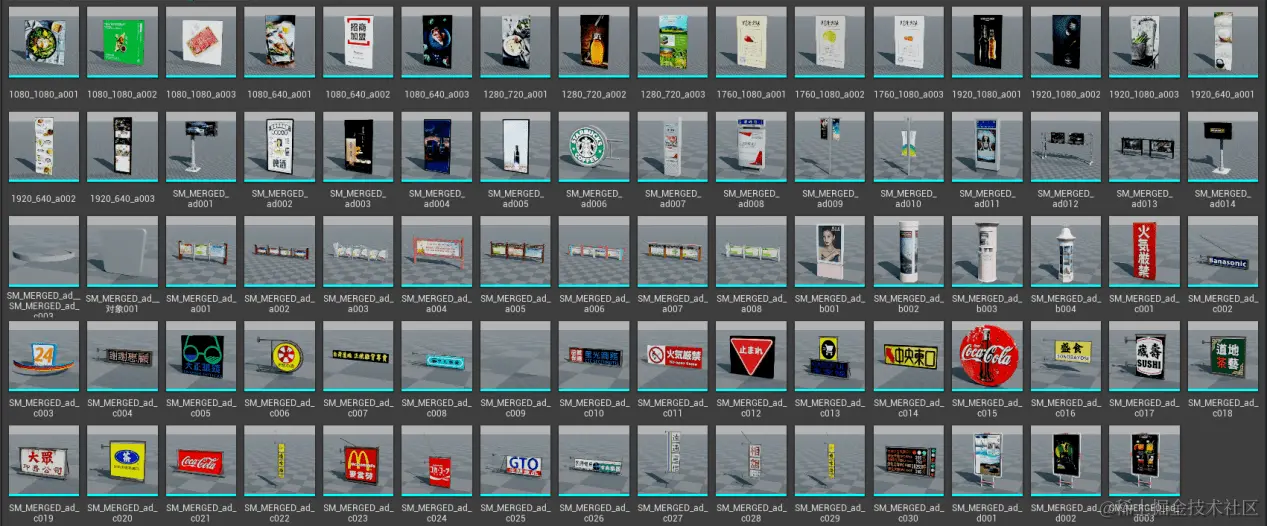Select the SM_MERGED_ad_c011 no-smoking sign thumbnail
1267x526 pixels.
click(x=673, y=356)
